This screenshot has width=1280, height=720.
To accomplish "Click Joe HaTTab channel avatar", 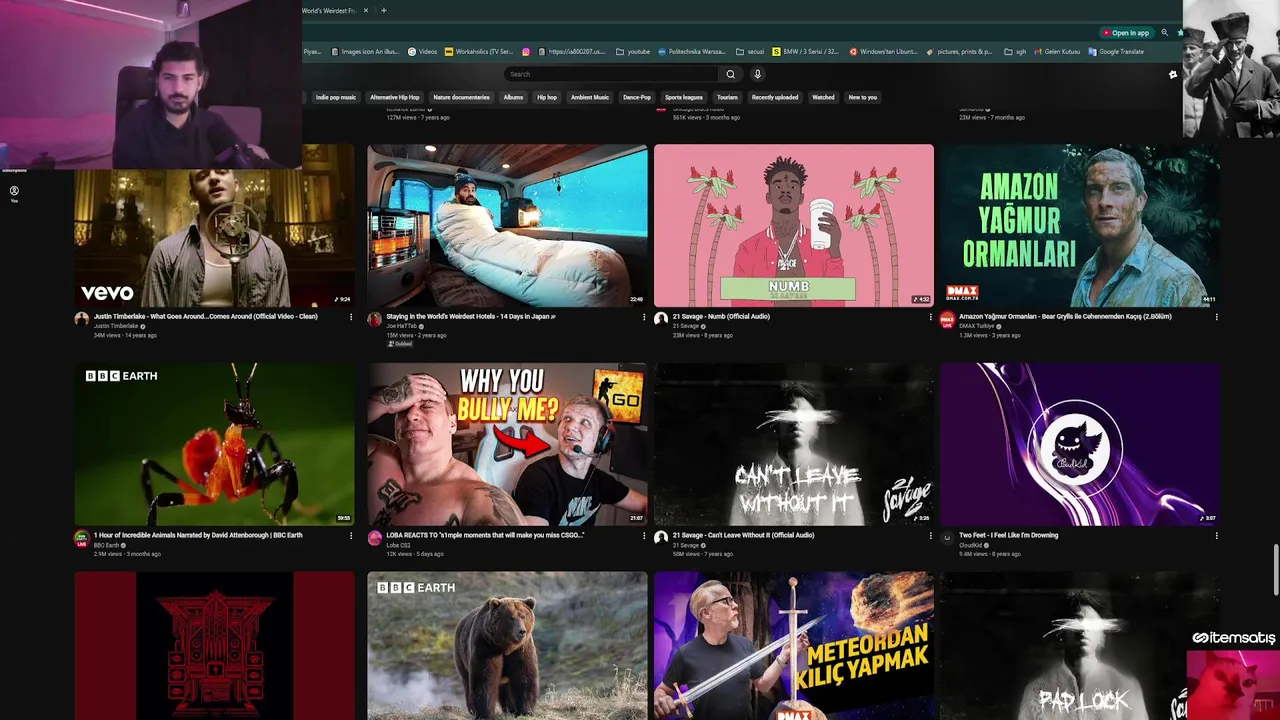I will (x=374, y=319).
